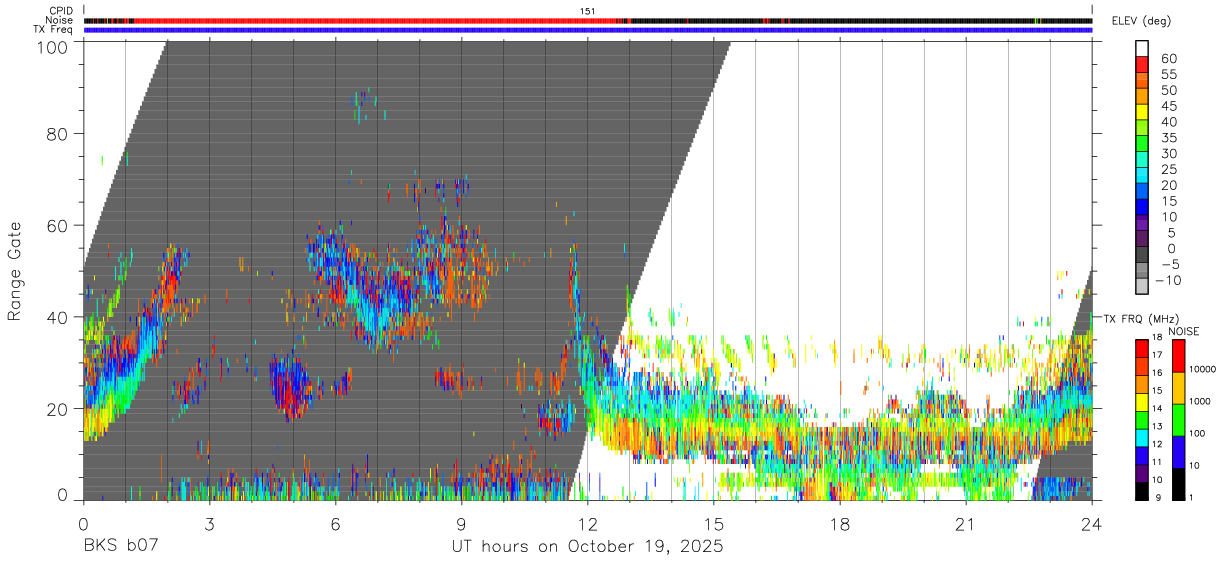Click the ELEV colorbar label "55"
Viewport: 1228px width, 567px height.
tap(1168, 74)
